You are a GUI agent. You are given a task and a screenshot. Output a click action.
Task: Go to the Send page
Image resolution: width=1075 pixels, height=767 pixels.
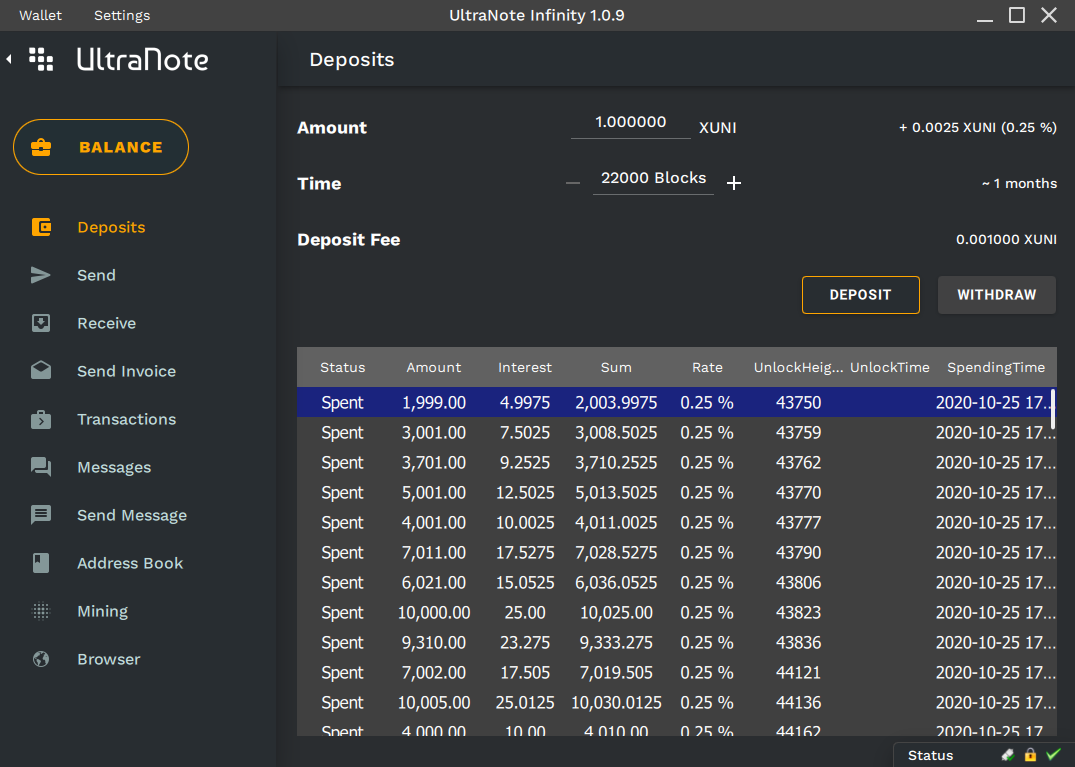pyautogui.click(x=96, y=275)
